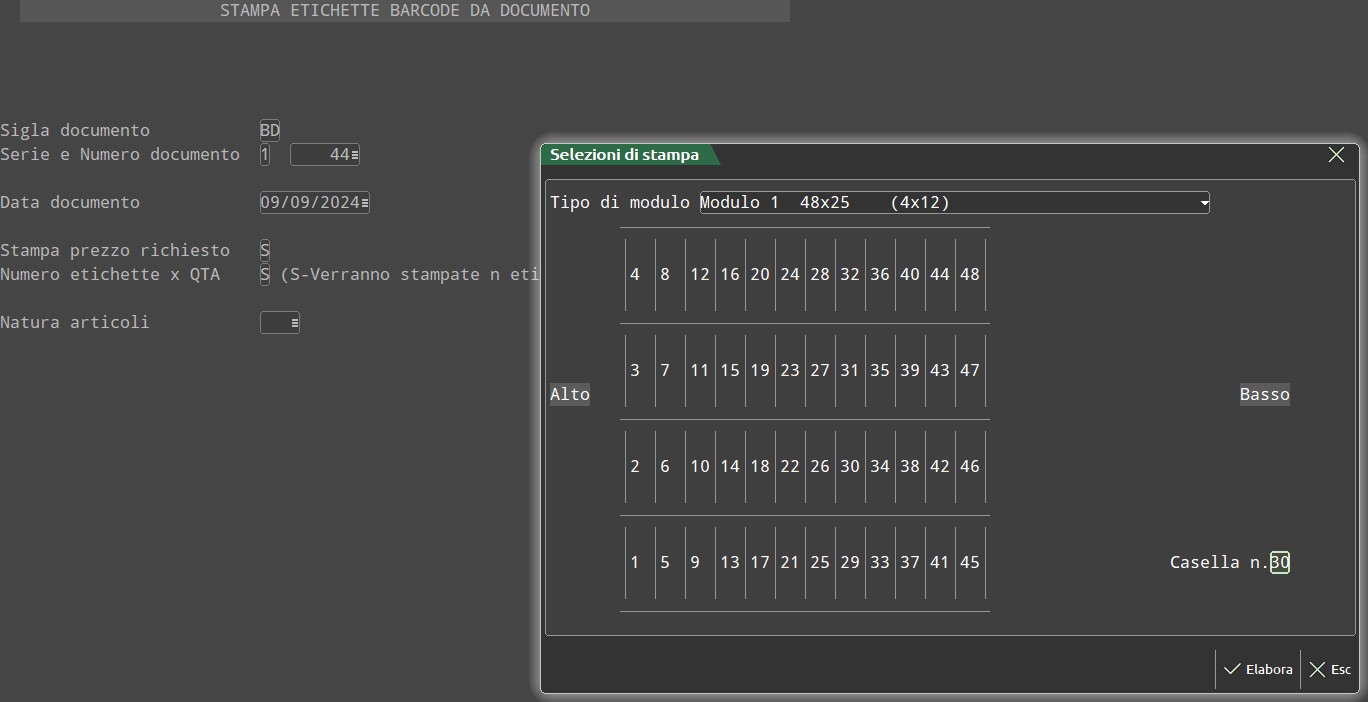Pick label cell number 23
The height and width of the screenshot is (702, 1368).
pyautogui.click(x=790, y=371)
